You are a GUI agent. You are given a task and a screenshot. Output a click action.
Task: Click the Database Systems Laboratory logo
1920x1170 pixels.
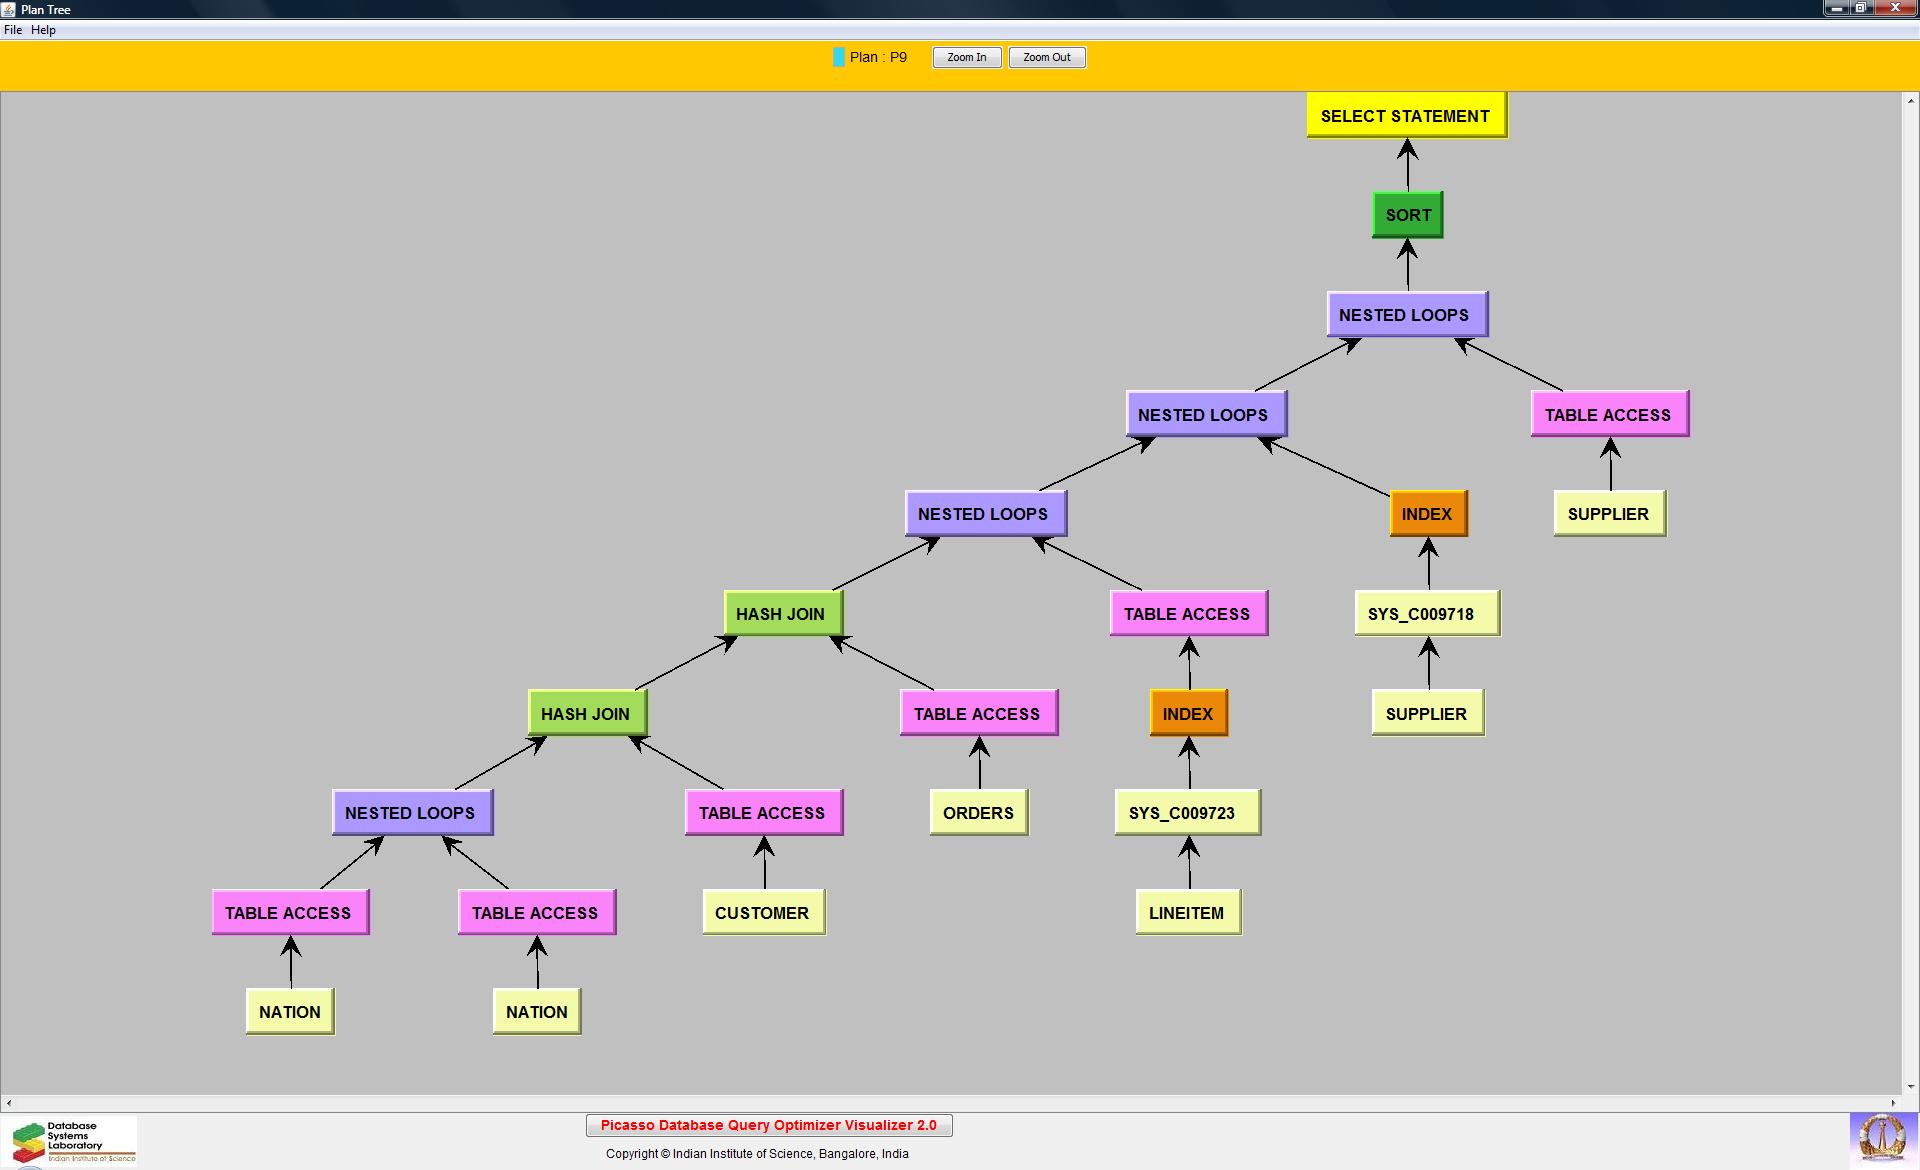[x=70, y=1141]
